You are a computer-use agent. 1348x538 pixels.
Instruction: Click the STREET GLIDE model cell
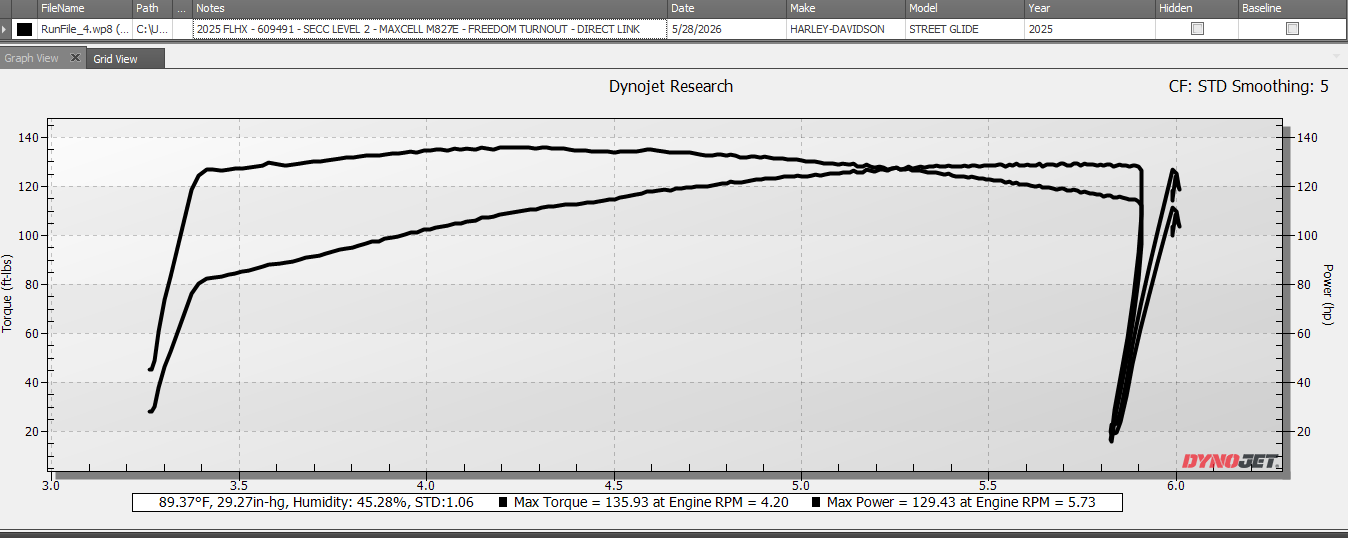[x=964, y=29]
